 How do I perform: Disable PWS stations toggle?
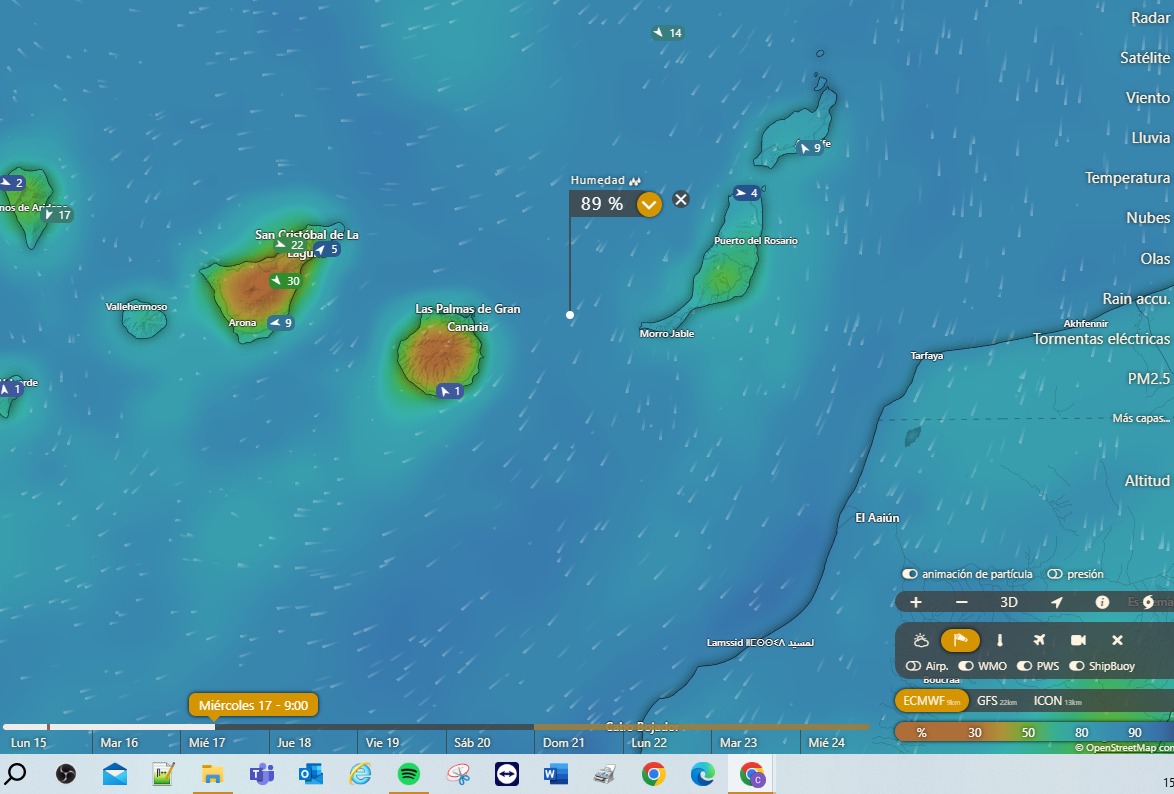[x=1024, y=666]
